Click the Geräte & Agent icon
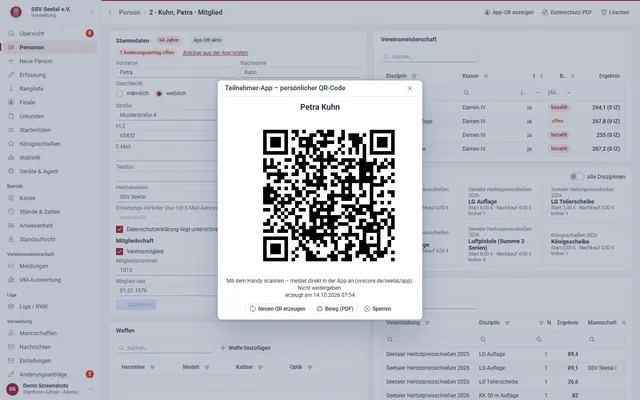 pyautogui.click(x=11, y=171)
